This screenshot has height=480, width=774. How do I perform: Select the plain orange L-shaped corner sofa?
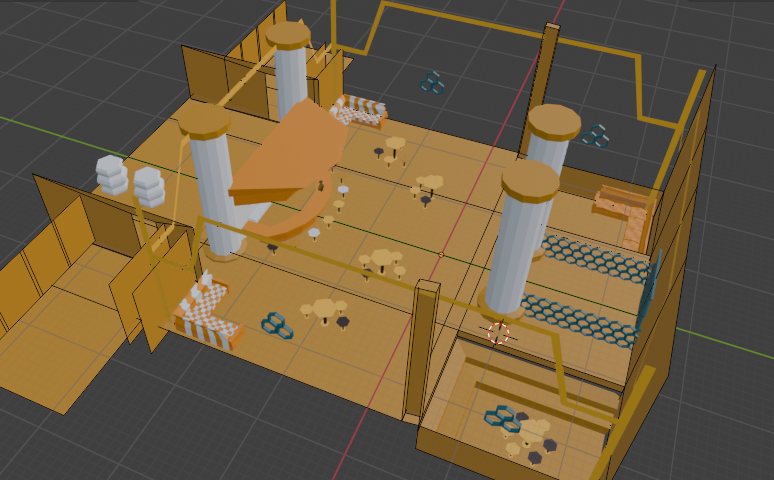click(x=624, y=217)
